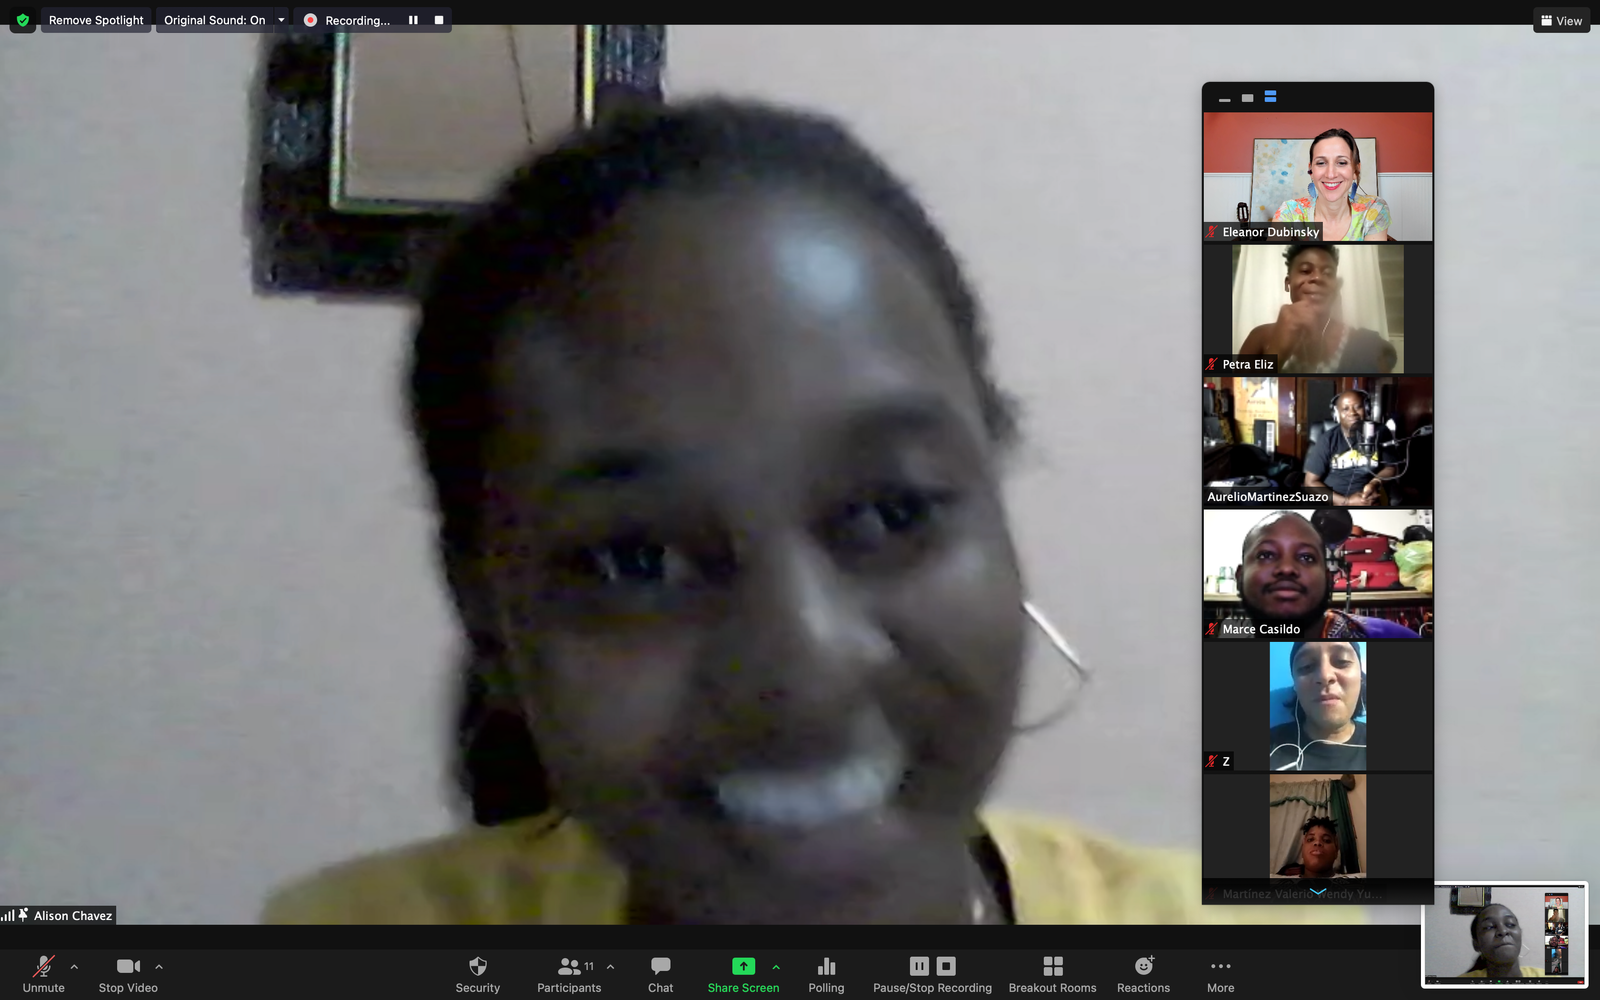This screenshot has height=1000, width=1600.
Task: Expand share screen options chevron
Action: pyautogui.click(x=776, y=967)
